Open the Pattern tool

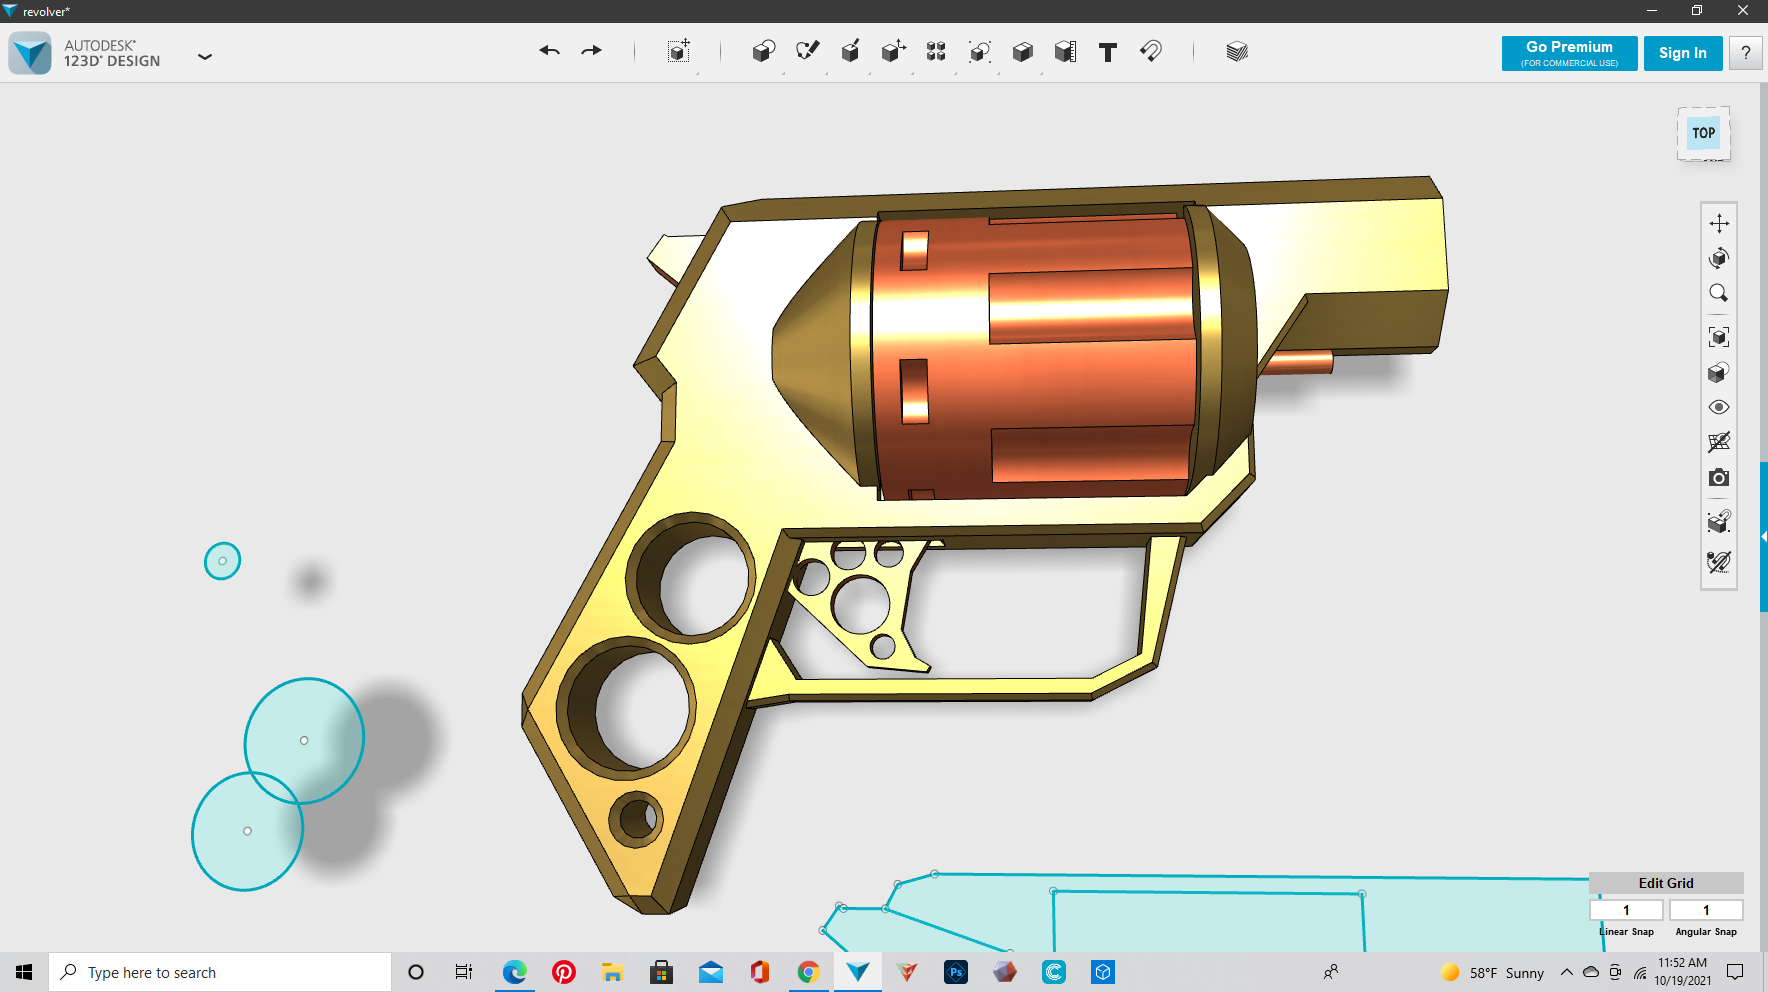[937, 52]
